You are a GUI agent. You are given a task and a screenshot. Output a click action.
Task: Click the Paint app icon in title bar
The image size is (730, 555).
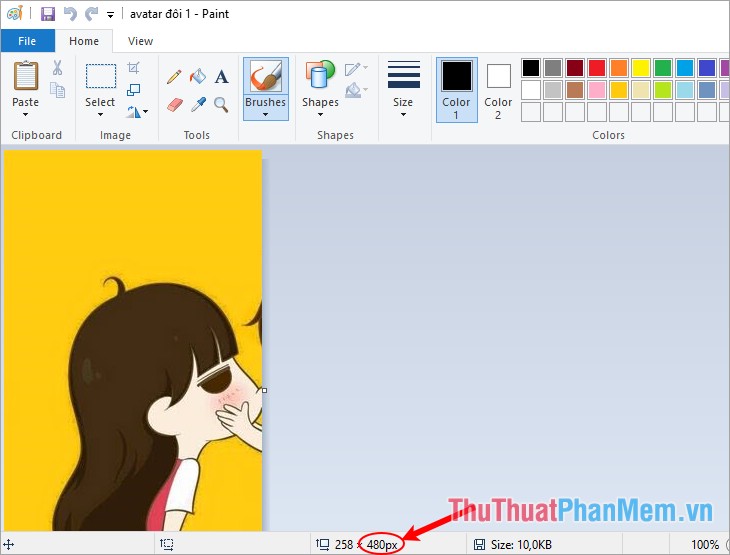(x=15, y=13)
